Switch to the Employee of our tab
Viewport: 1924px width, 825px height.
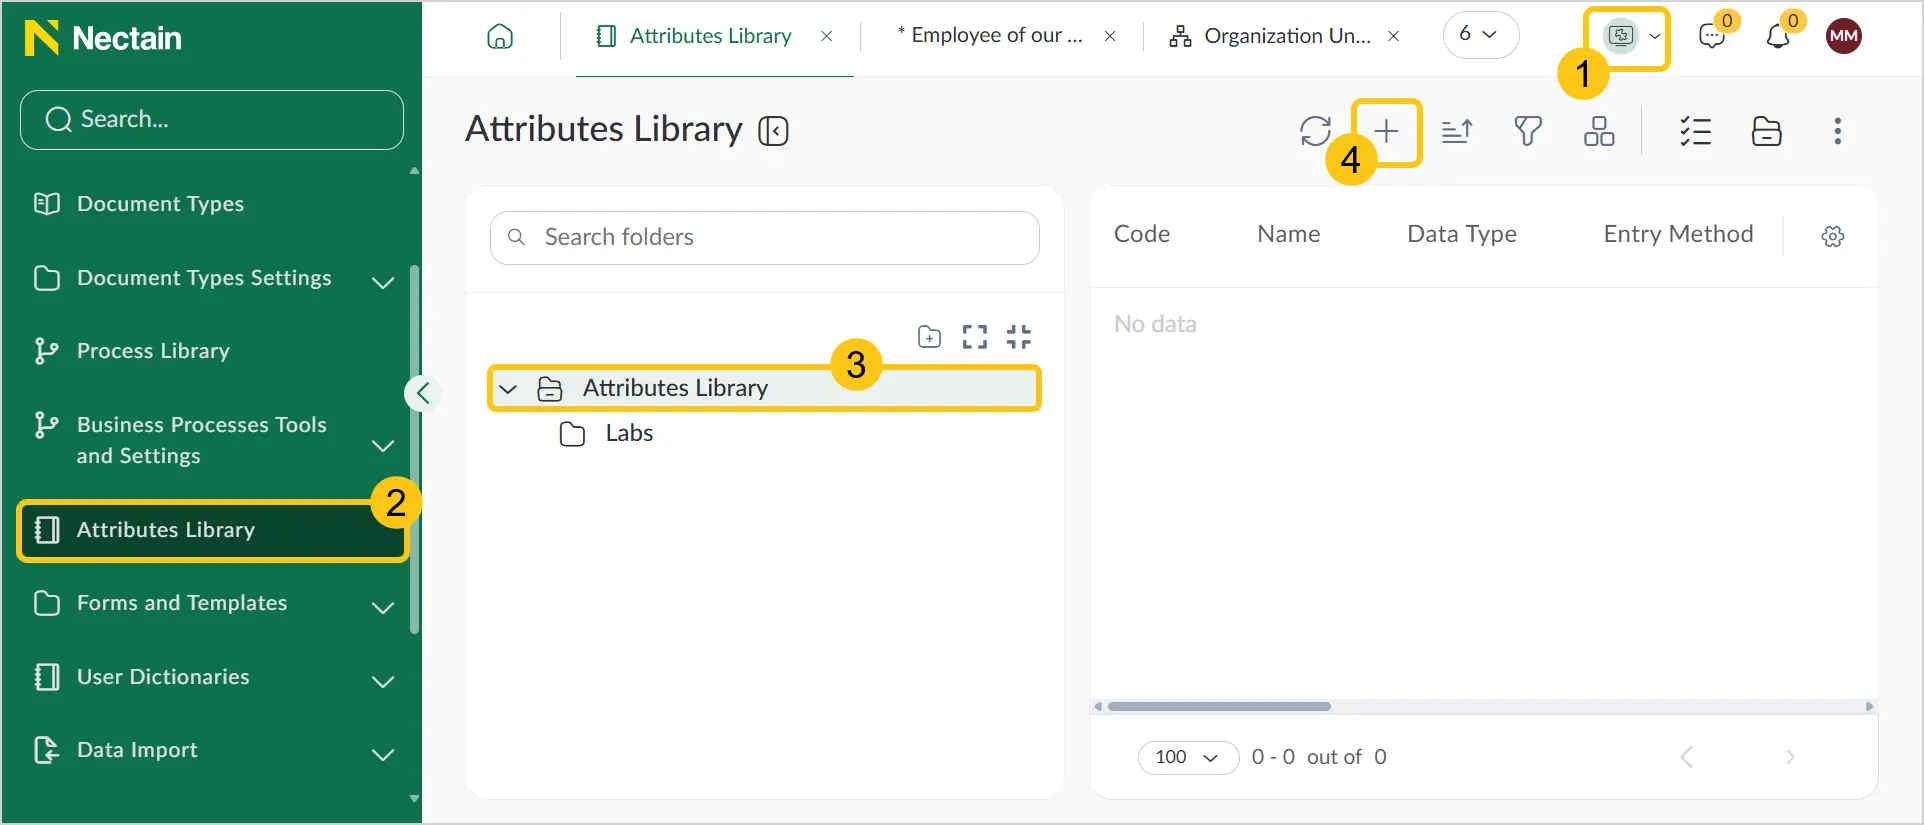pos(990,36)
